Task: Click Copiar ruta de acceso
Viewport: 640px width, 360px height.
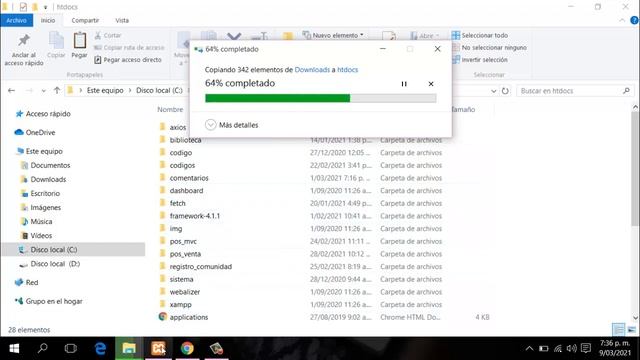Action: pos(129,48)
